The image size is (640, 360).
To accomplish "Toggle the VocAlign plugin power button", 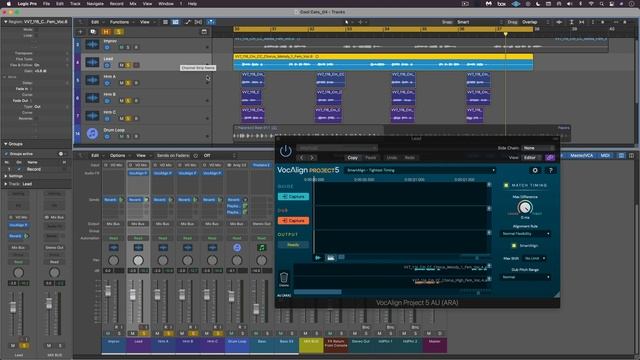I will point(285,151).
